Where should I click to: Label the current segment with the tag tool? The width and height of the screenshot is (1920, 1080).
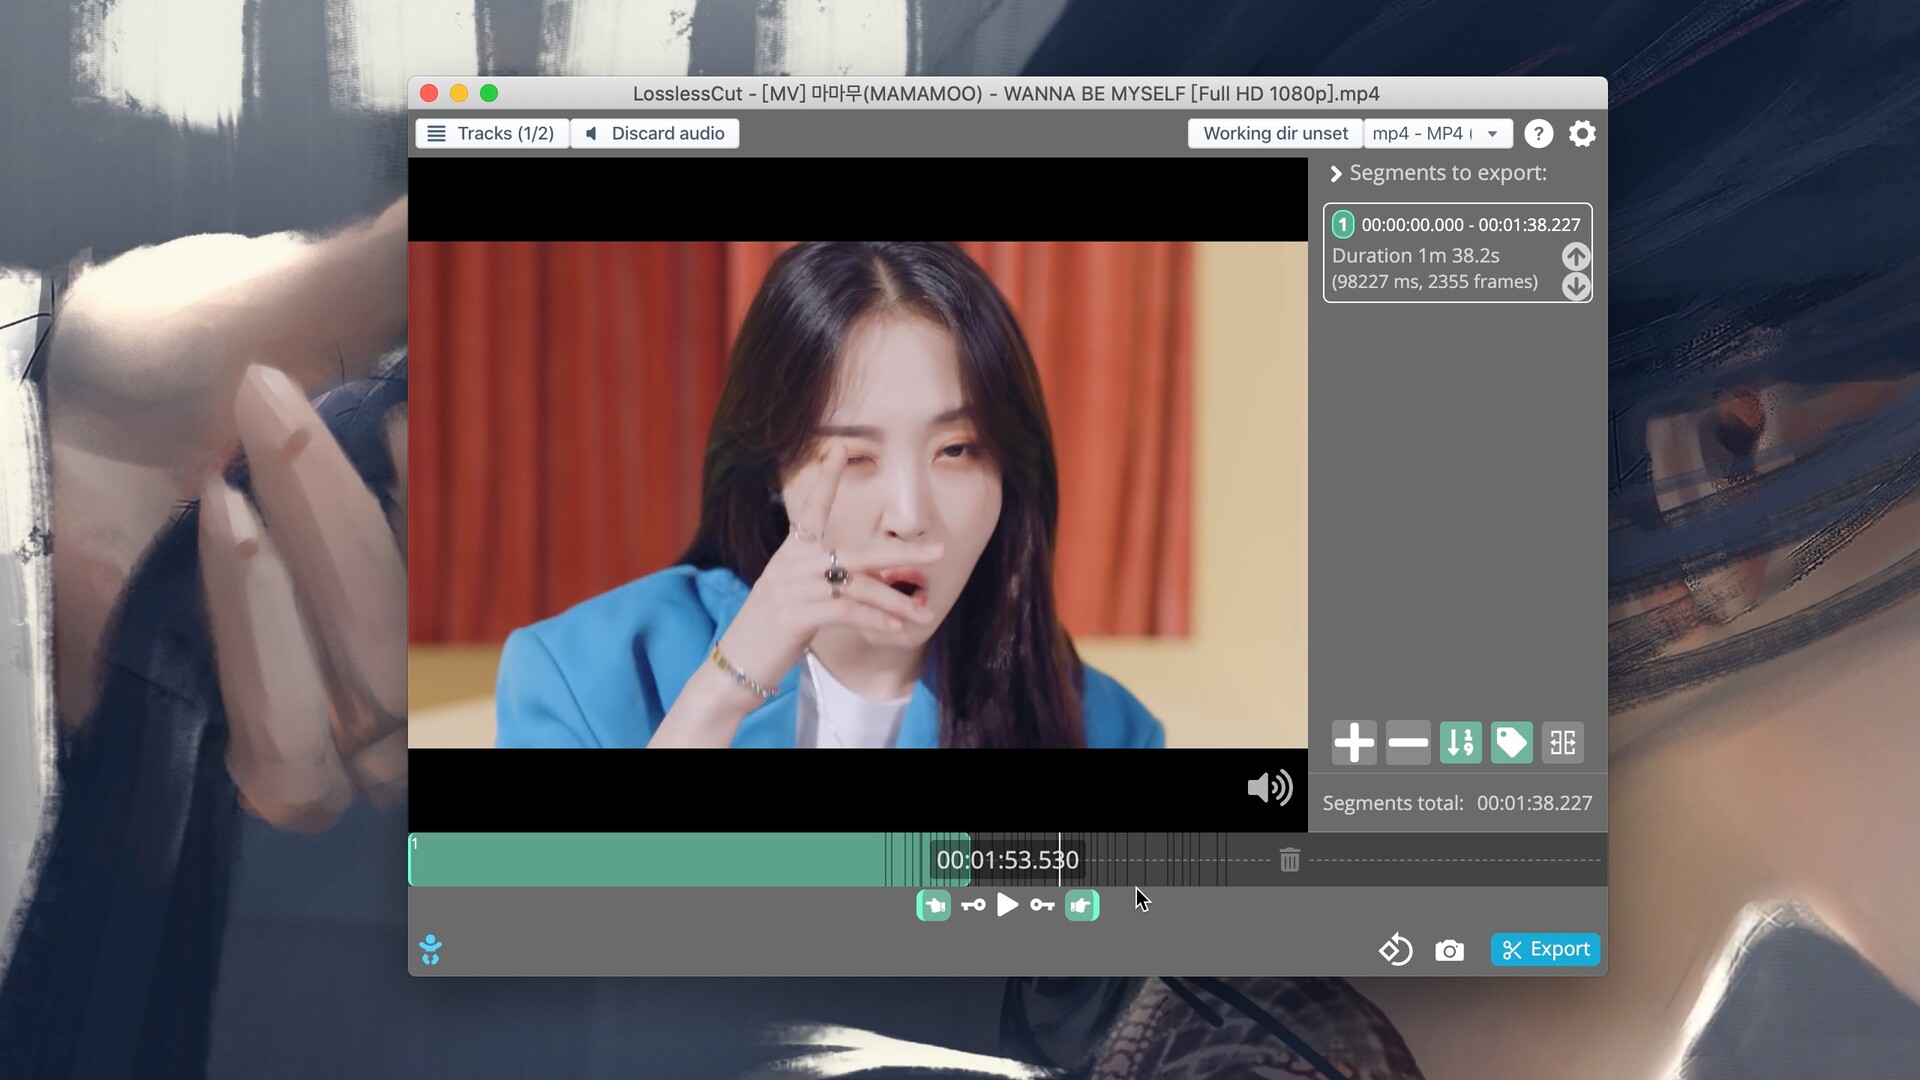tap(1511, 742)
